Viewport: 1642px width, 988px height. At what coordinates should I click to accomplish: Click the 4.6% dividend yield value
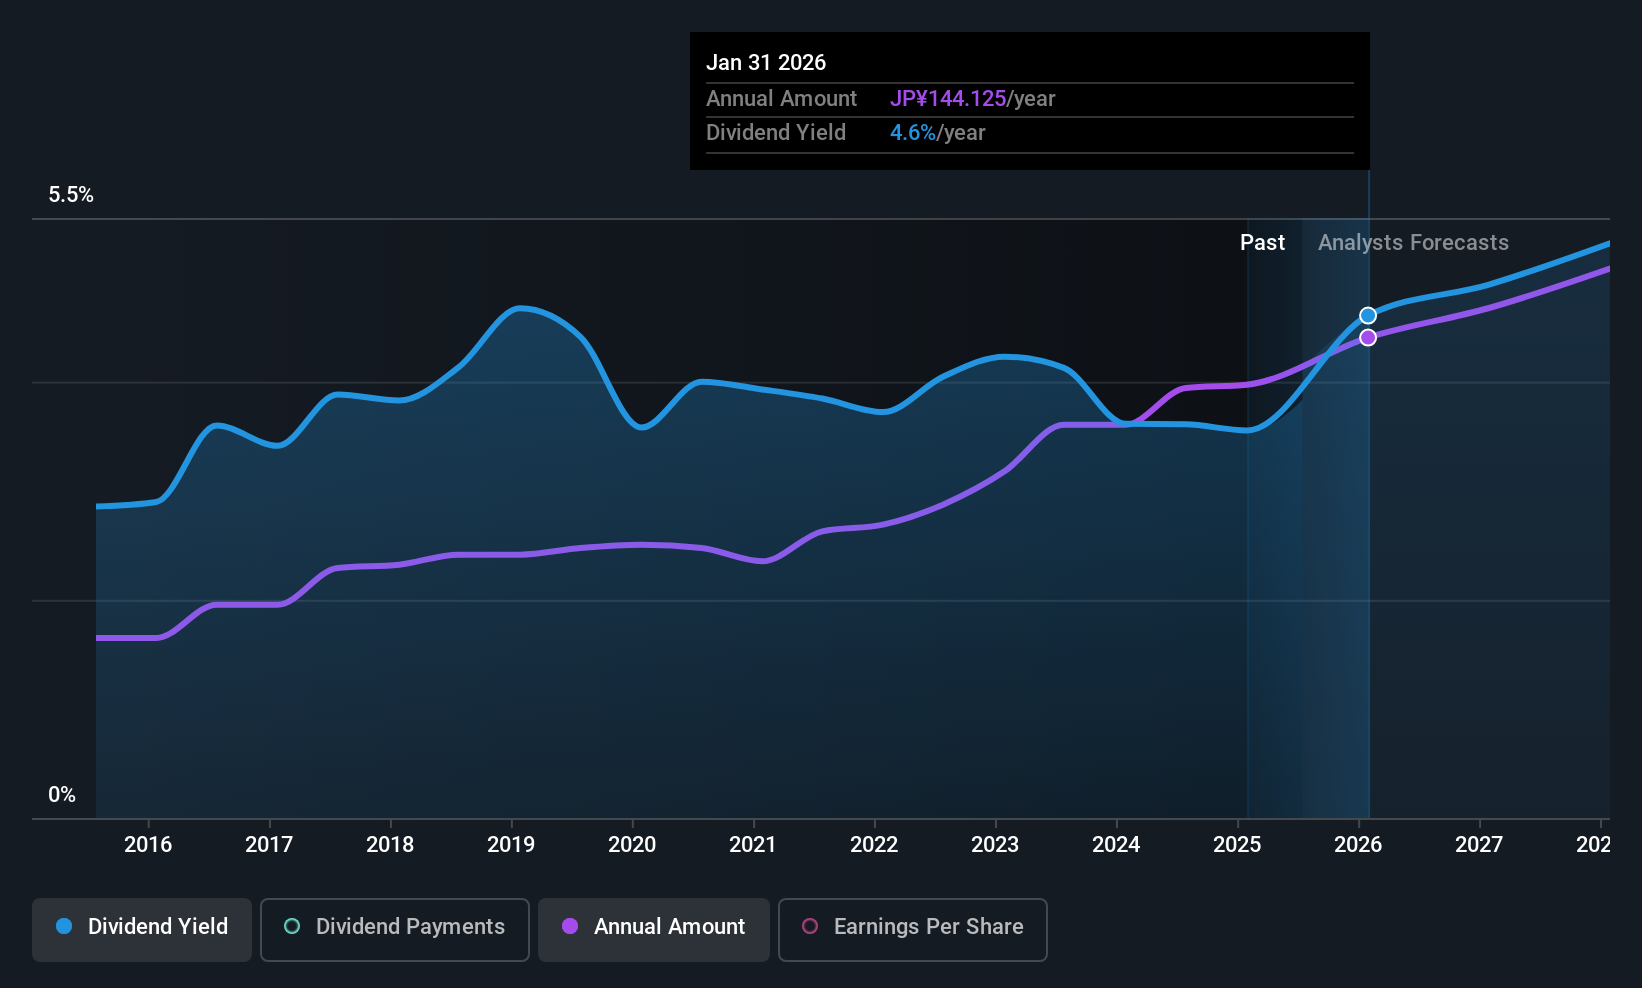click(913, 133)
